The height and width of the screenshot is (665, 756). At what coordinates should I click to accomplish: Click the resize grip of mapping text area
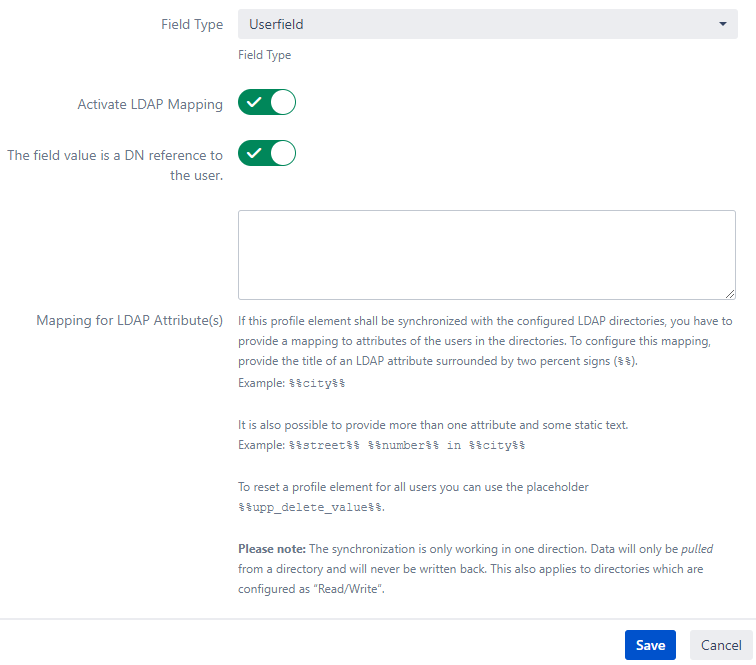tap(730, 293)
